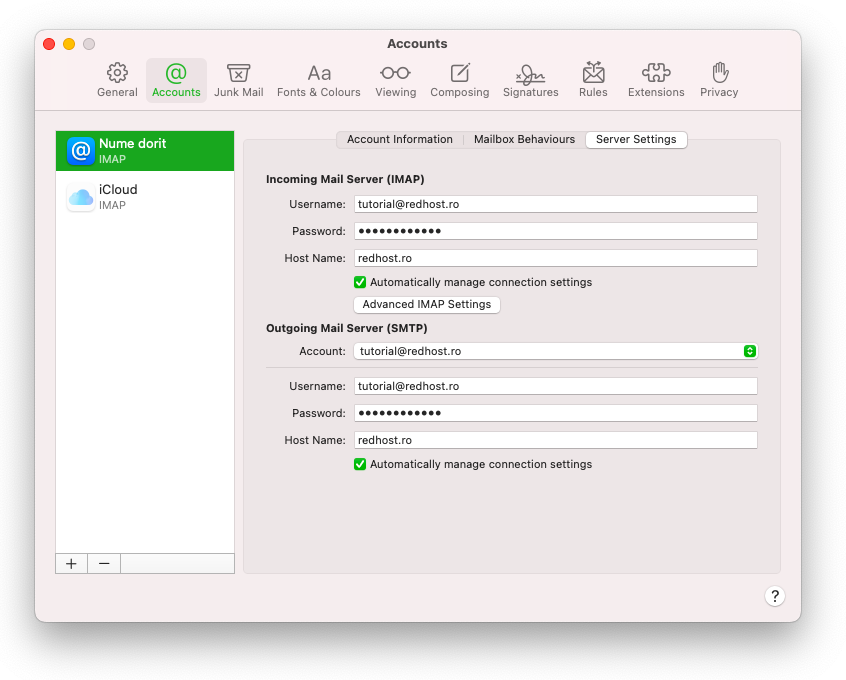Image resolution: width=846 pixels, height=680 pixels.
Task: Select the iCloud account in the list
Action: click(x=145, y=197)
